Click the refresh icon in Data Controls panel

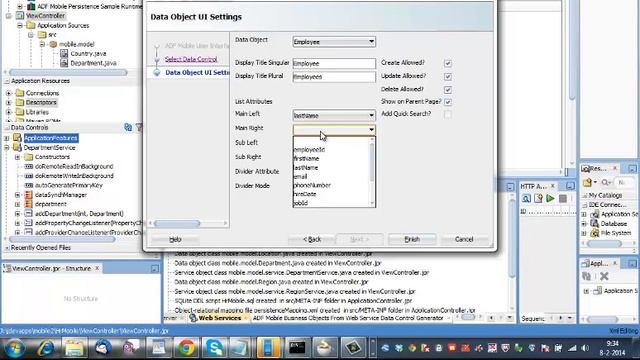pyautogui.click(x=128, y=128)
